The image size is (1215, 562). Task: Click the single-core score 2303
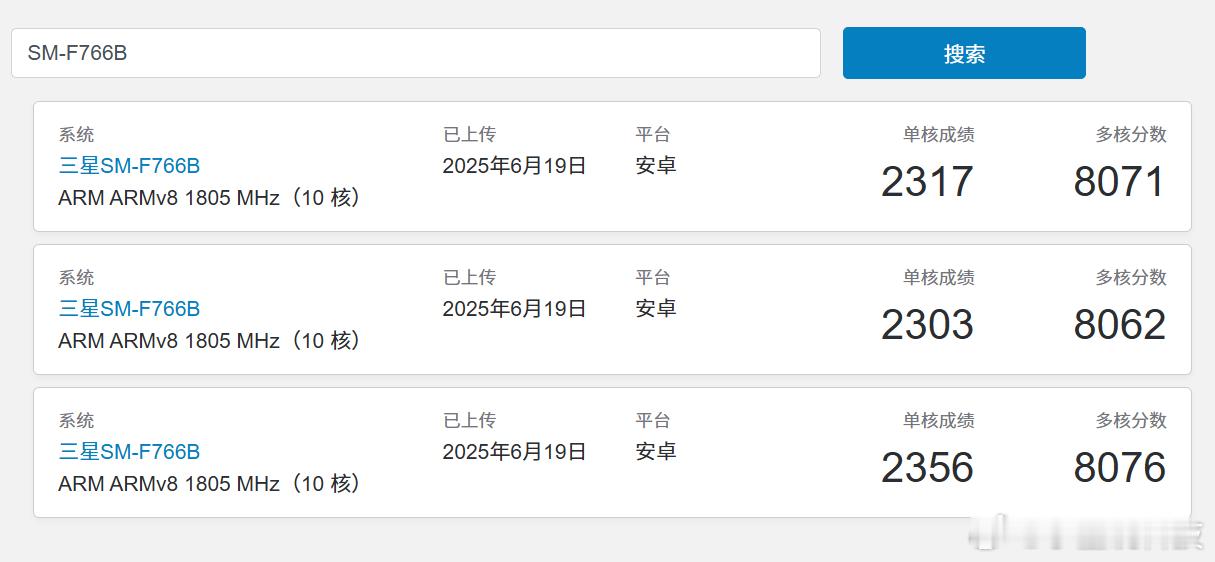click(927, 325)
